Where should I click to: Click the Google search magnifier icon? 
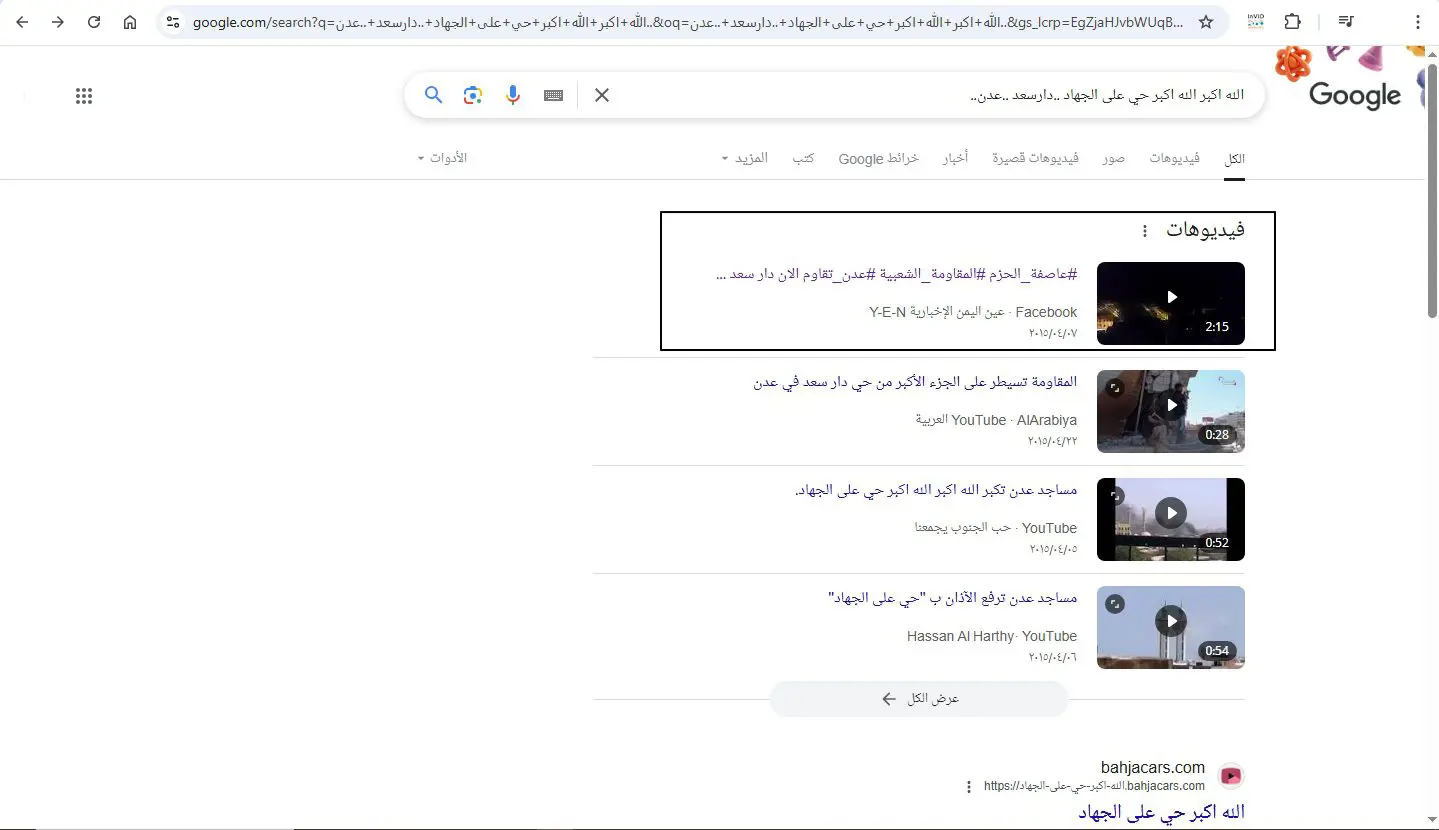433,95
